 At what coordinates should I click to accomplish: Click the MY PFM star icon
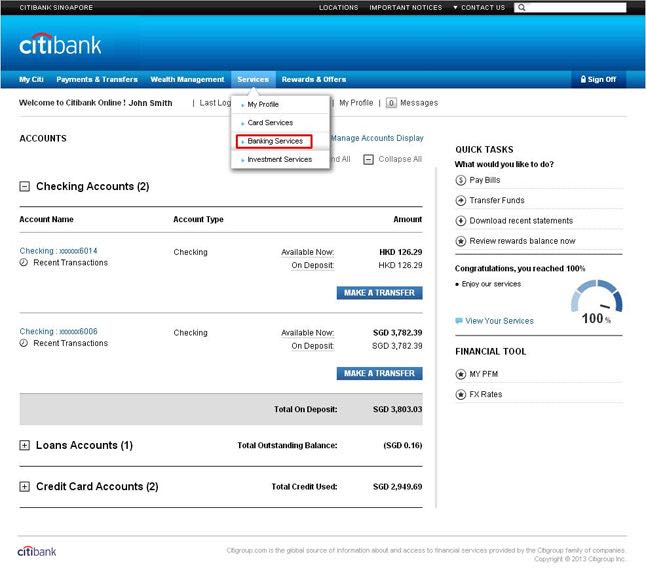[461, 374]
